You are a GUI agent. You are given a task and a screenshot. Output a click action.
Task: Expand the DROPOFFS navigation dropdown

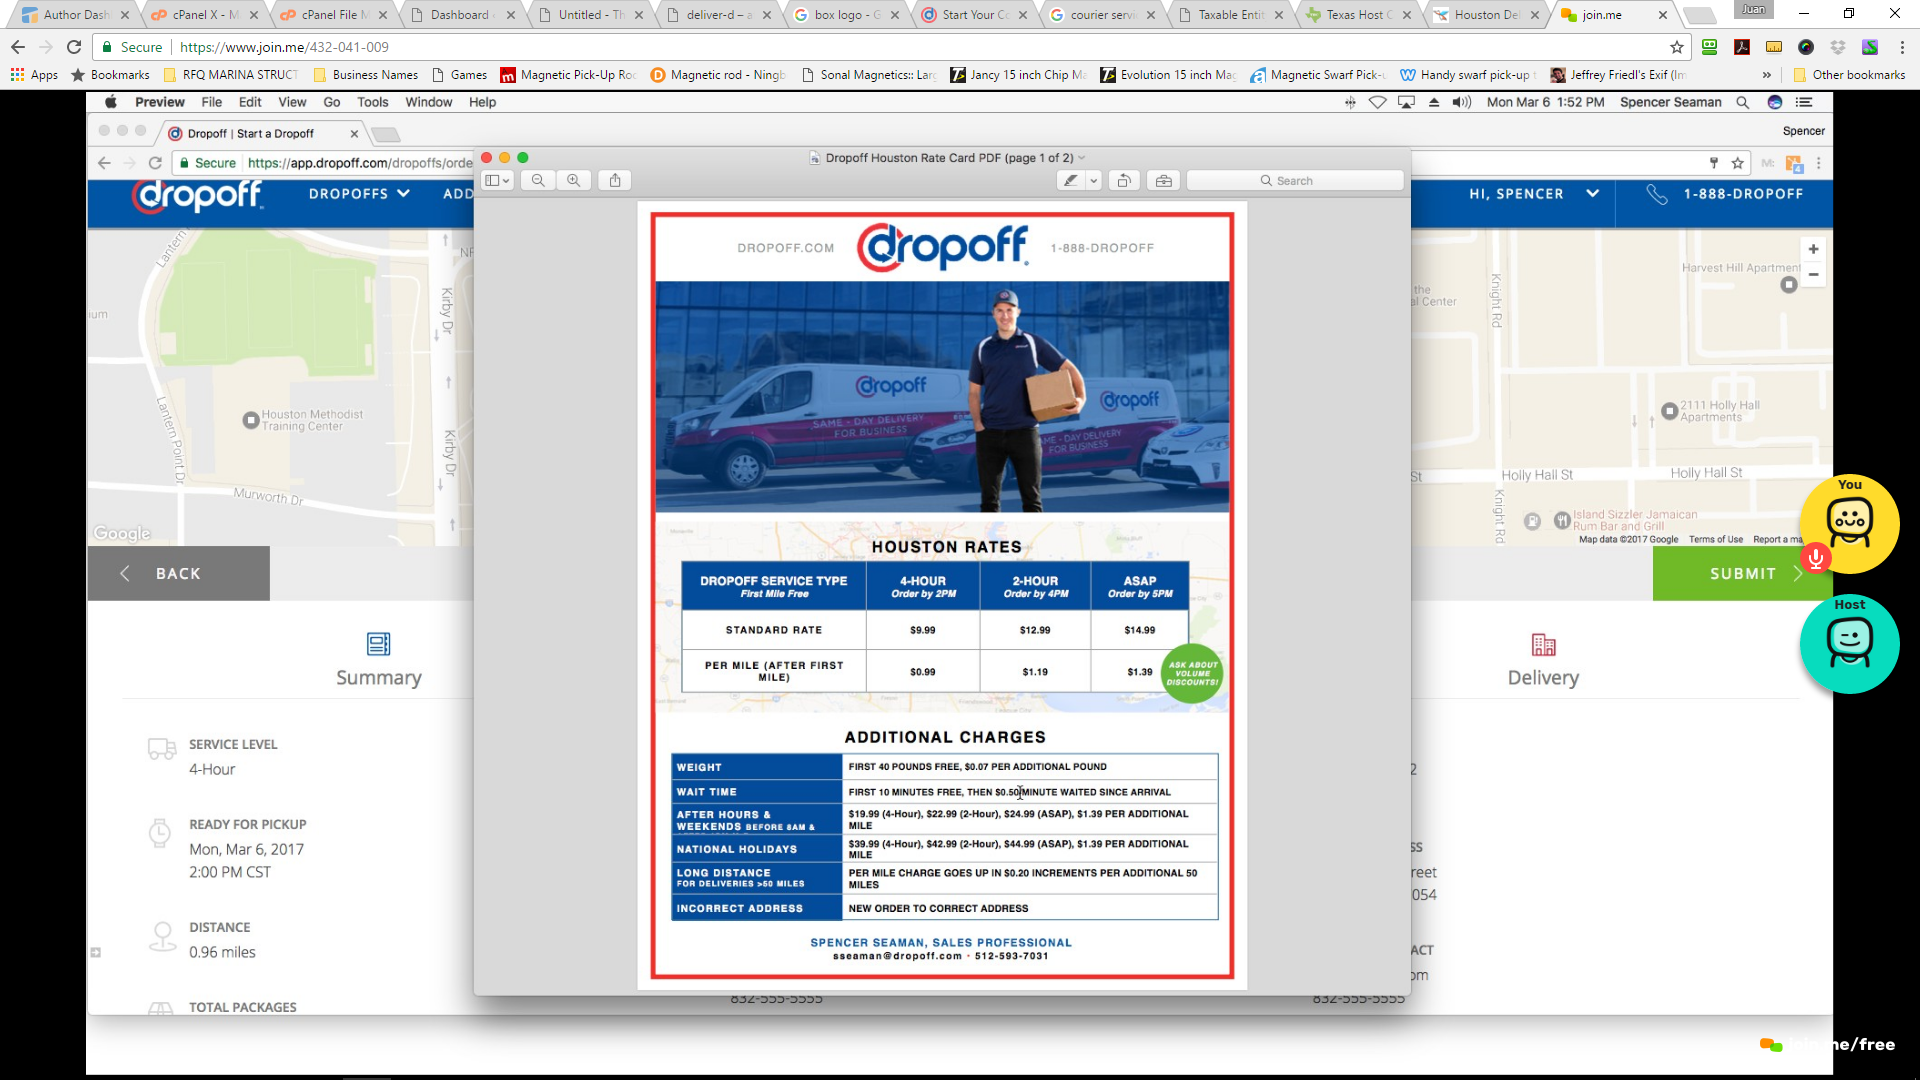[359, 194]
